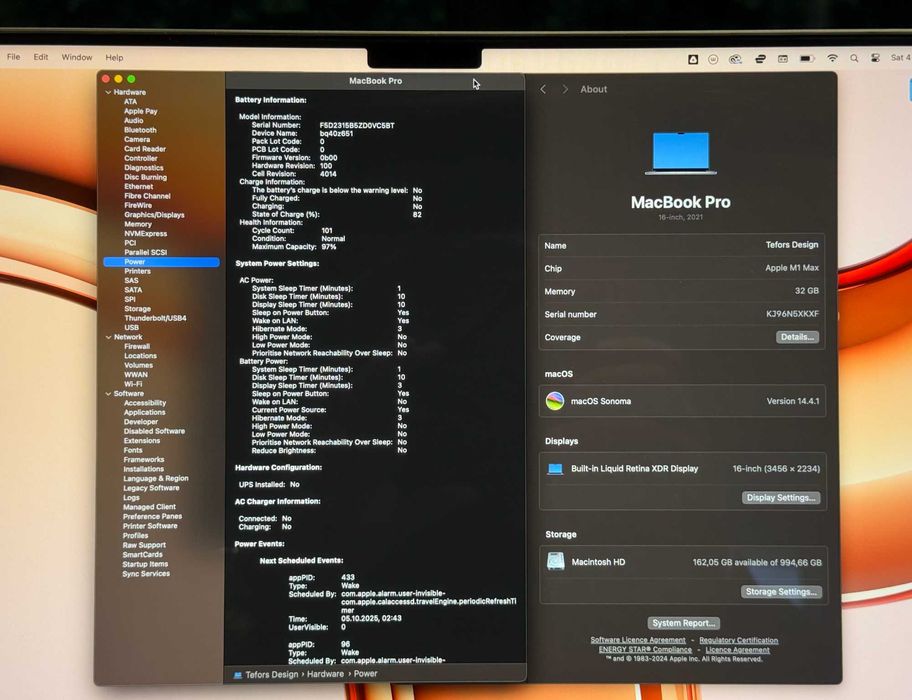Open the Google Drive menu bar icon
This screenshot has height=700, width=912.
click(693, 59)
